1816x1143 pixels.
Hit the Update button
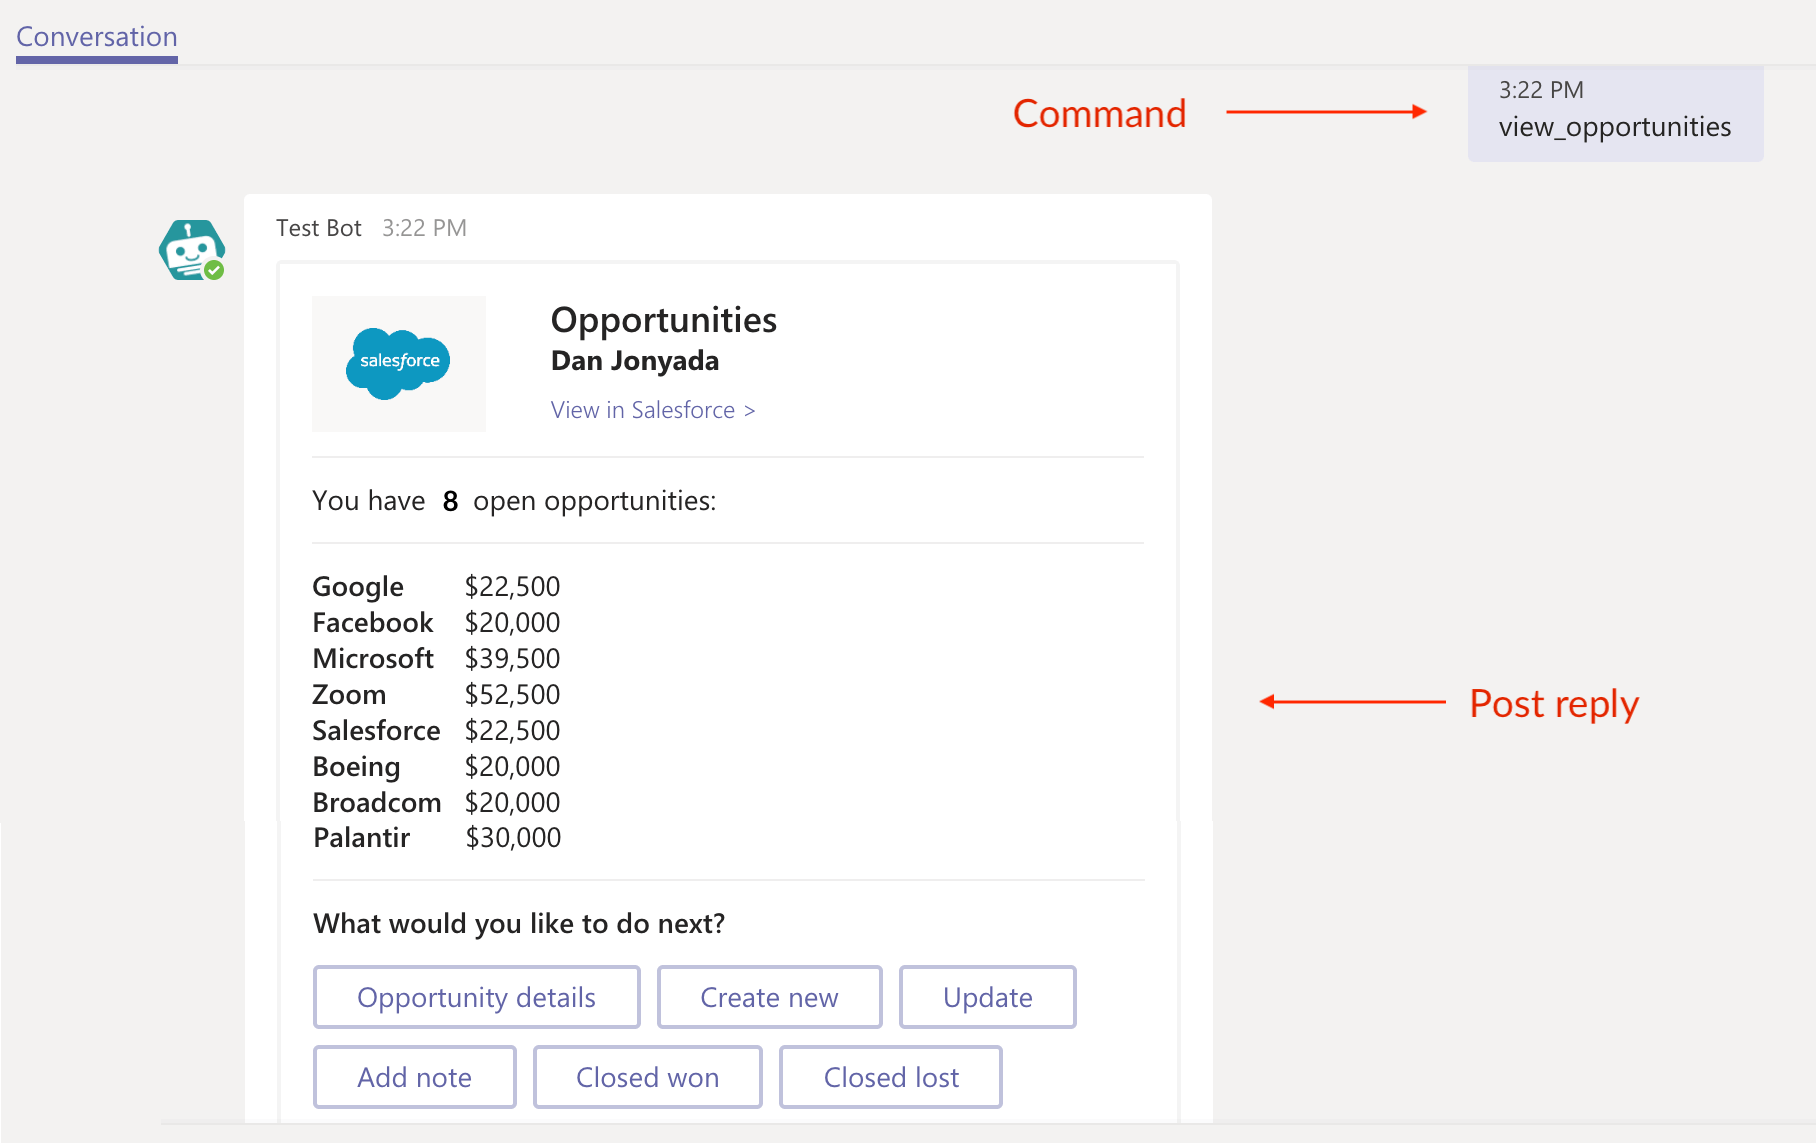click(987, 997)
